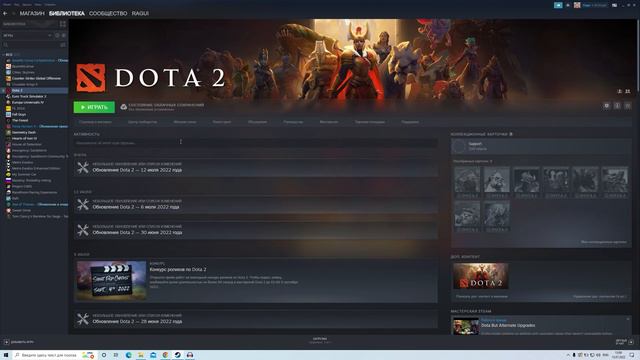
Task: Go back with the arrow icon
Action: coord(5,13)
